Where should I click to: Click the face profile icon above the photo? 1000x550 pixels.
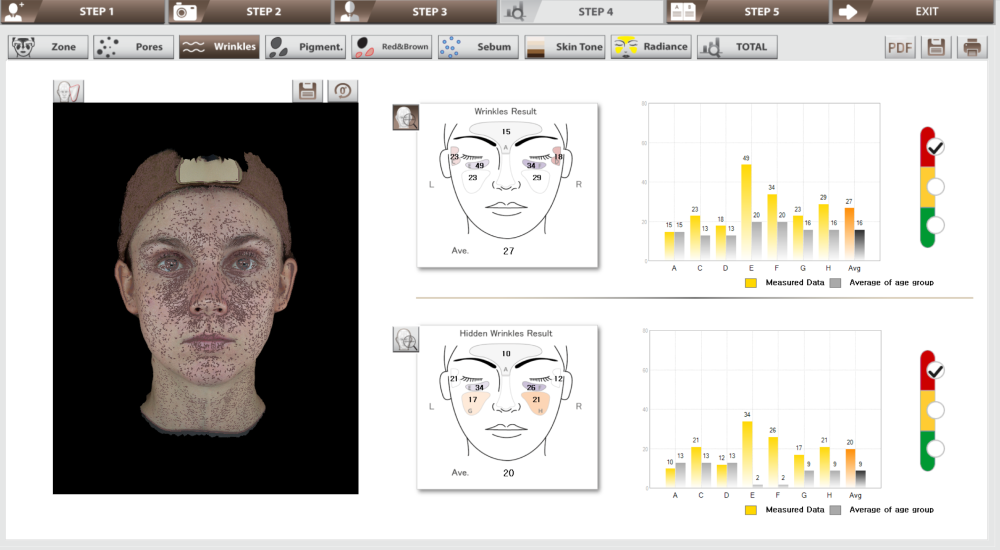pos(68,91)
